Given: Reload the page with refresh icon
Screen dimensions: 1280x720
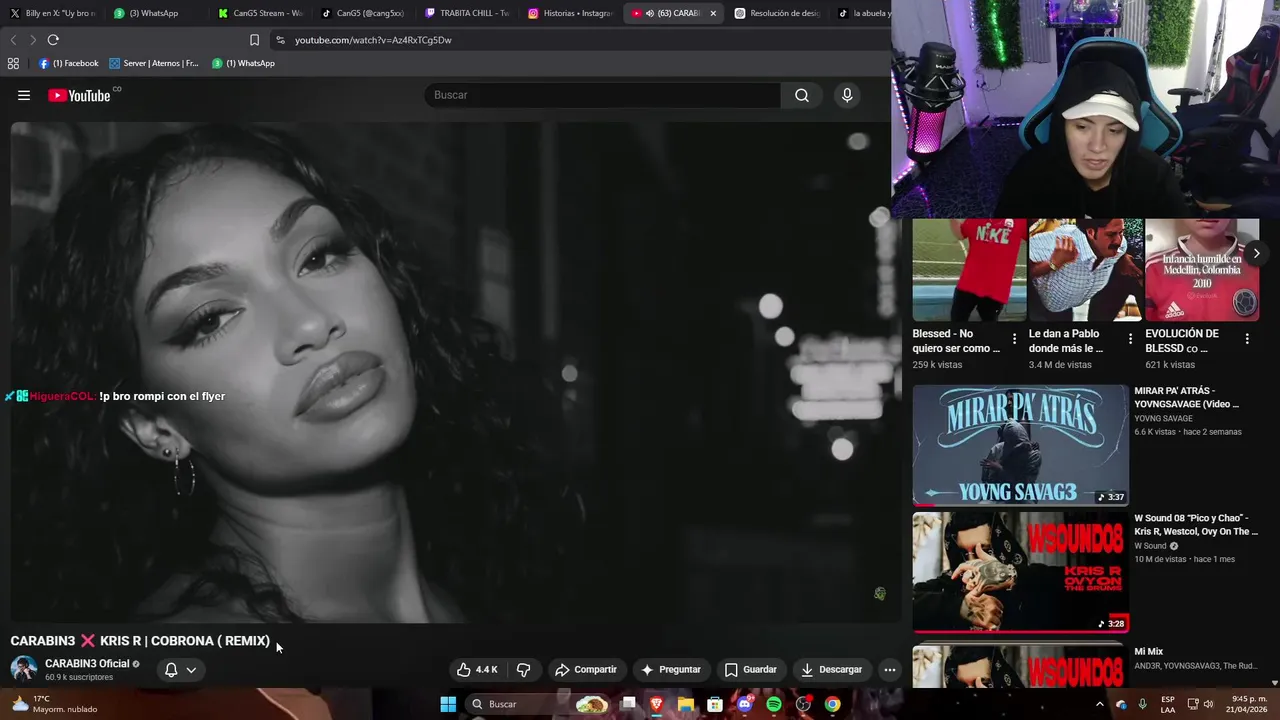Looking at the screenshot, I should [53, 40].
